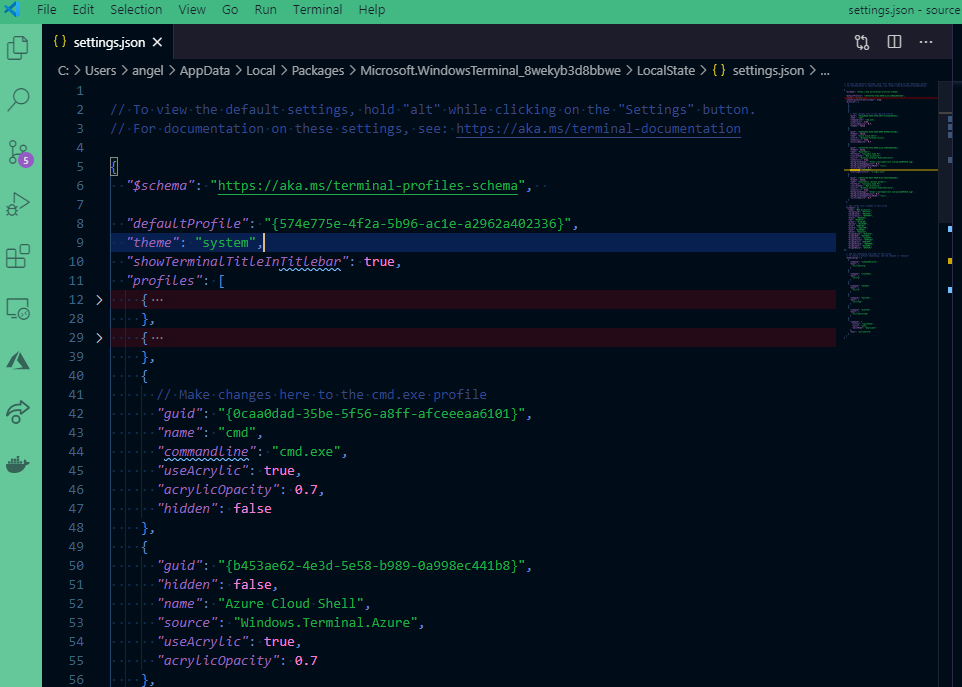Follow the terminal-profiles-schema URL link
This screenshot has height=687, width=962.
coord(368,185)
